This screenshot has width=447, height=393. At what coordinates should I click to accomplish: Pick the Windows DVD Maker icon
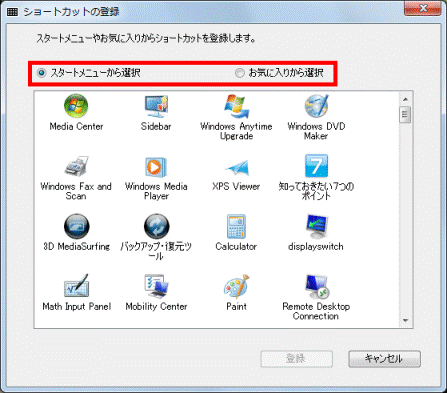coord(316,106)
